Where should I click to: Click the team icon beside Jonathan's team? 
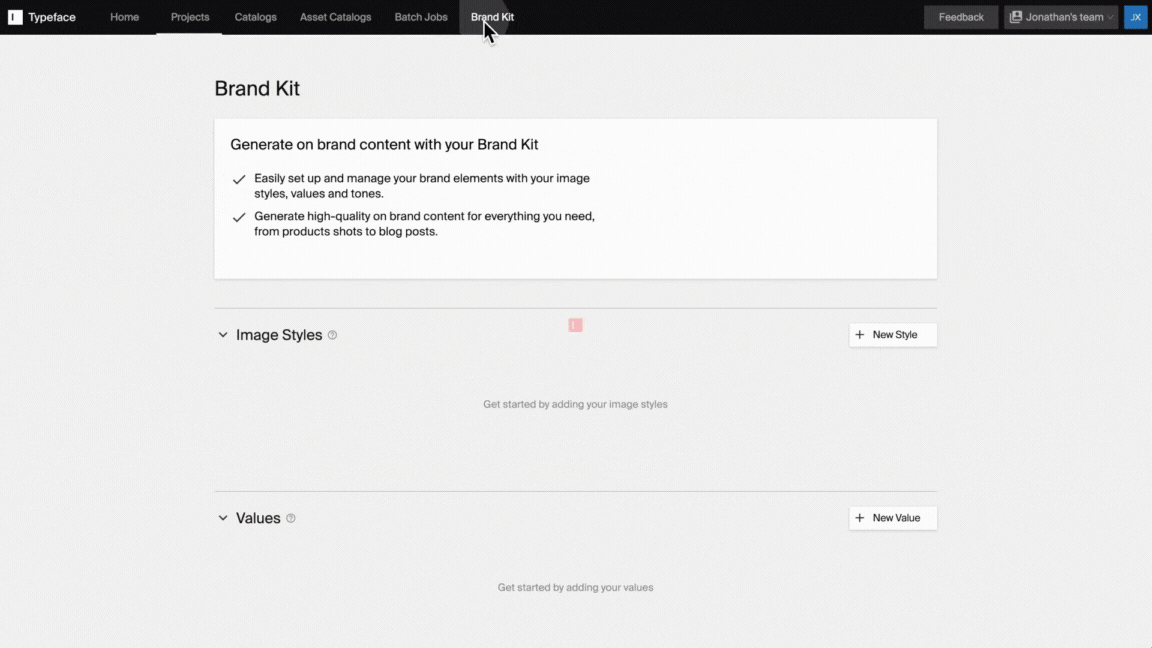1015,16
